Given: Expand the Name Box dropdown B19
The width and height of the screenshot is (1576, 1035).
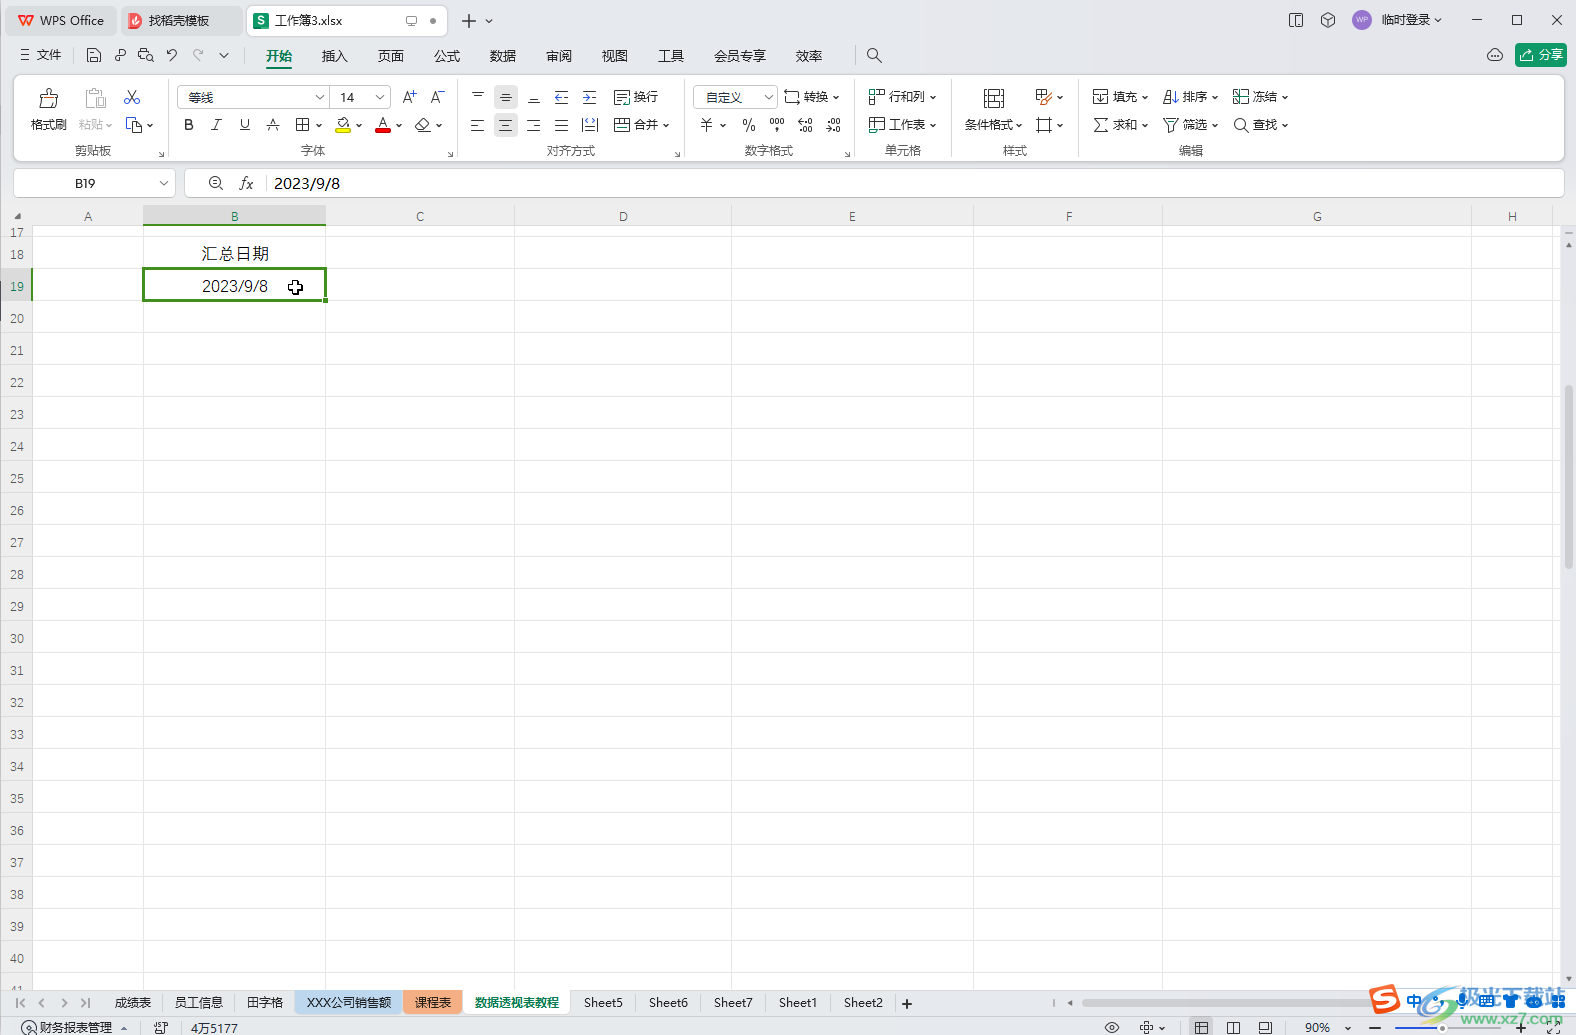Looking at the screenshot, I should coord(163,184).
